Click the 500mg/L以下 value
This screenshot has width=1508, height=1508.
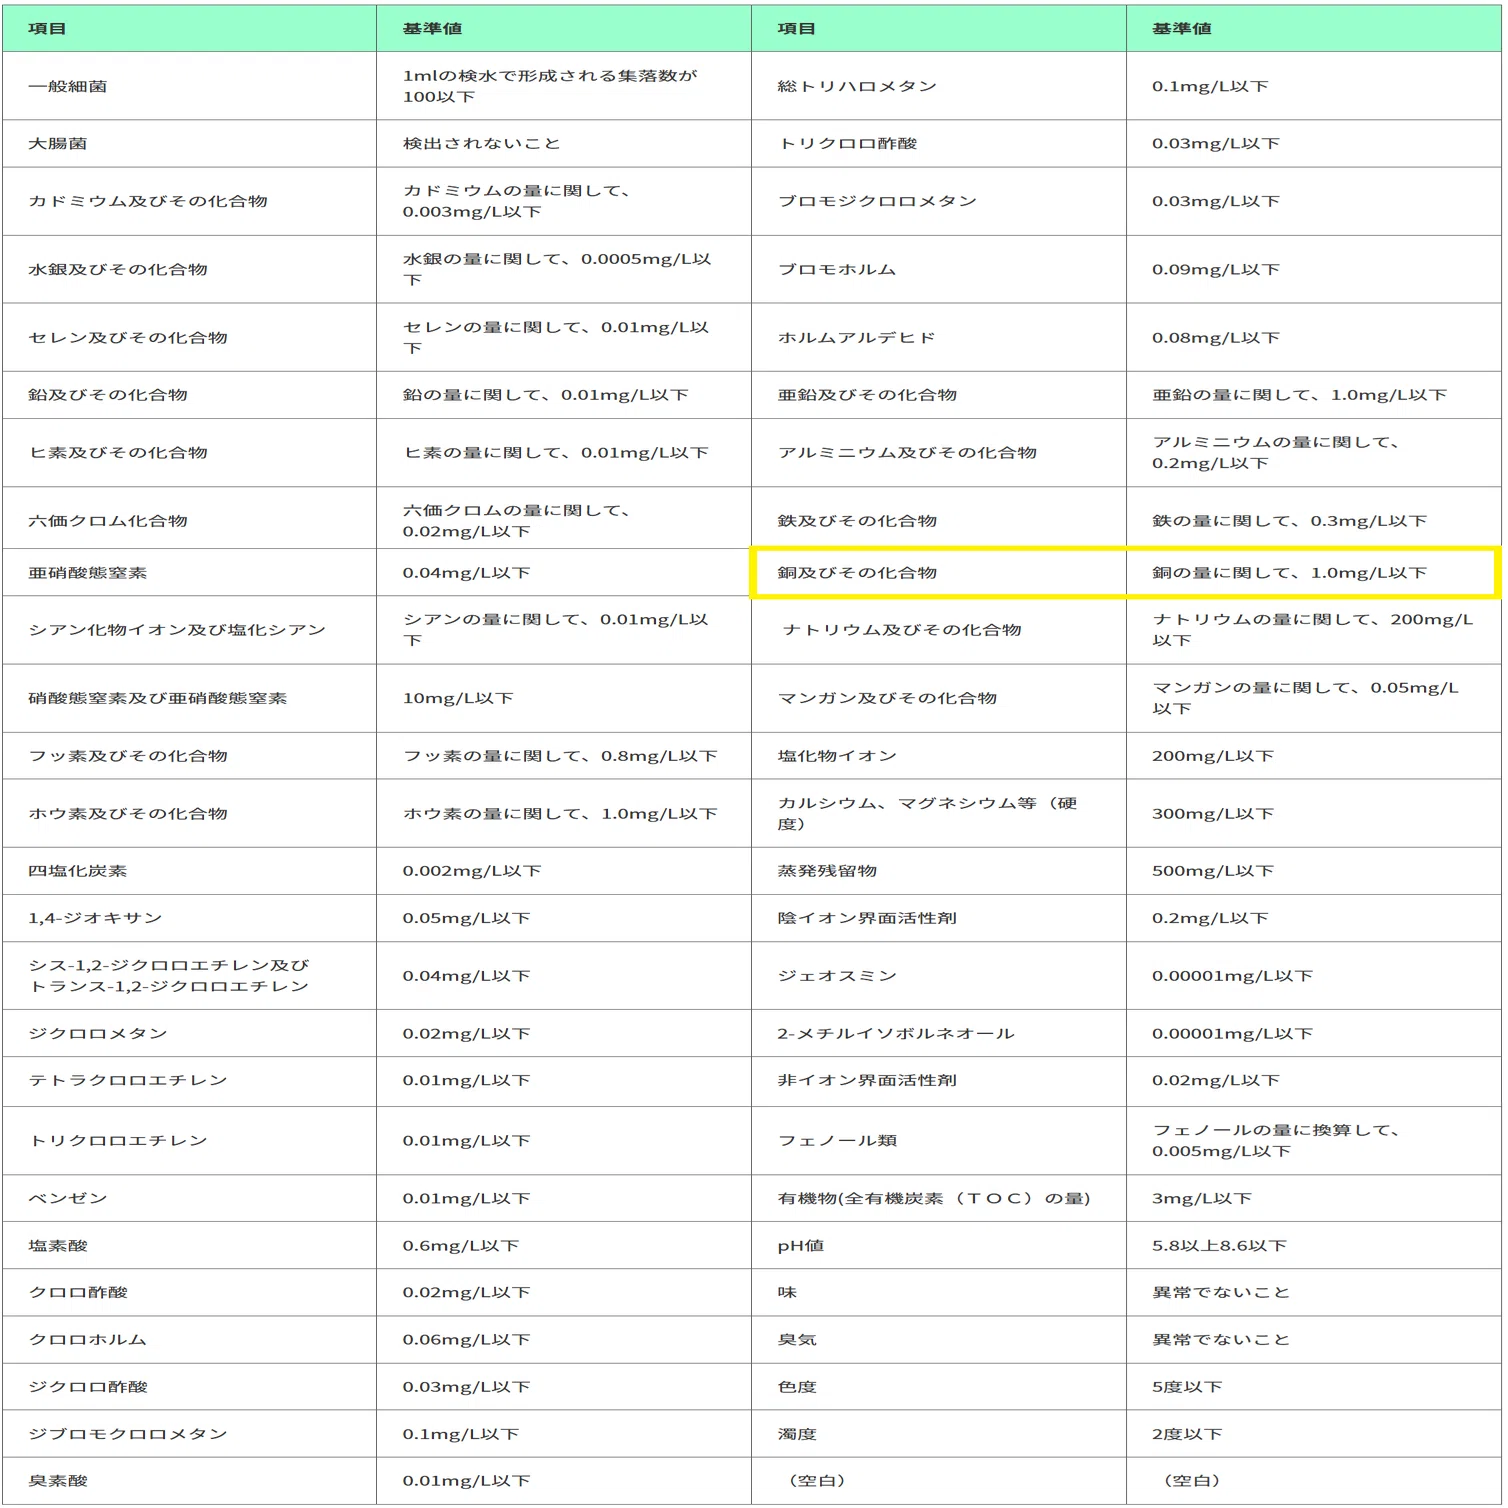[x=1213, y=871]
